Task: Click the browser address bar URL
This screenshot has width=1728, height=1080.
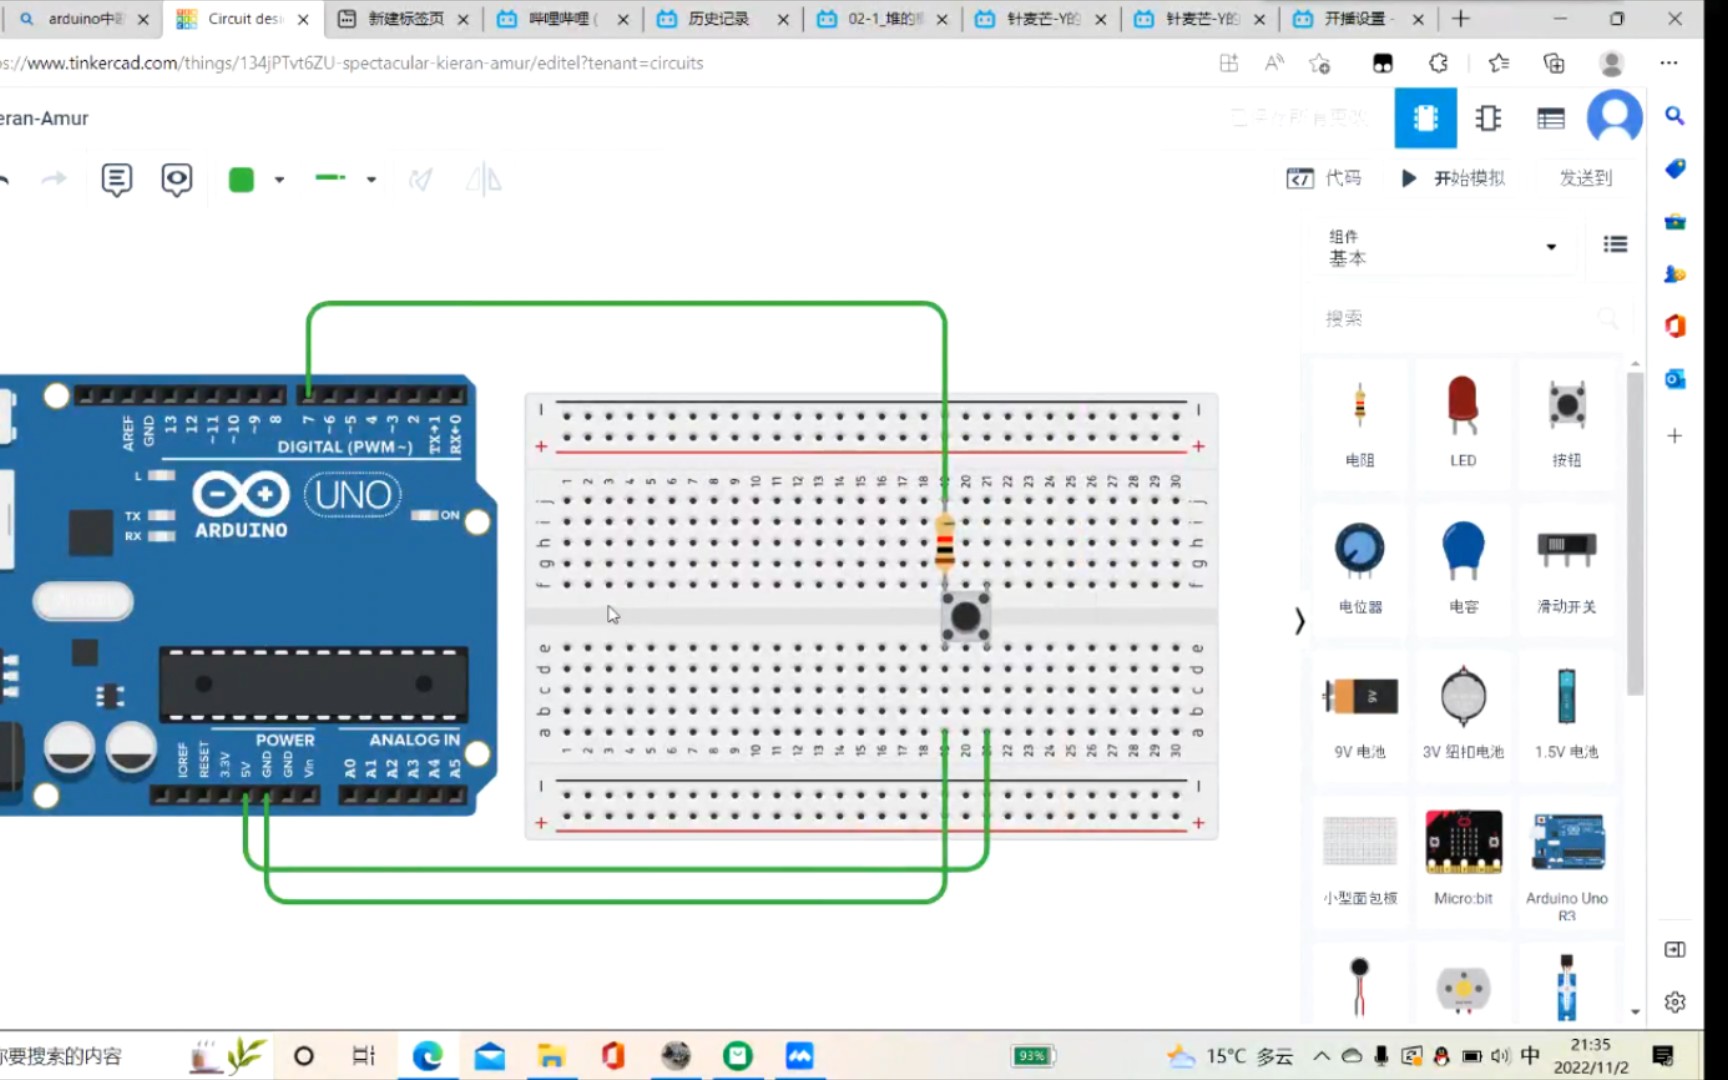Action: 352,63
